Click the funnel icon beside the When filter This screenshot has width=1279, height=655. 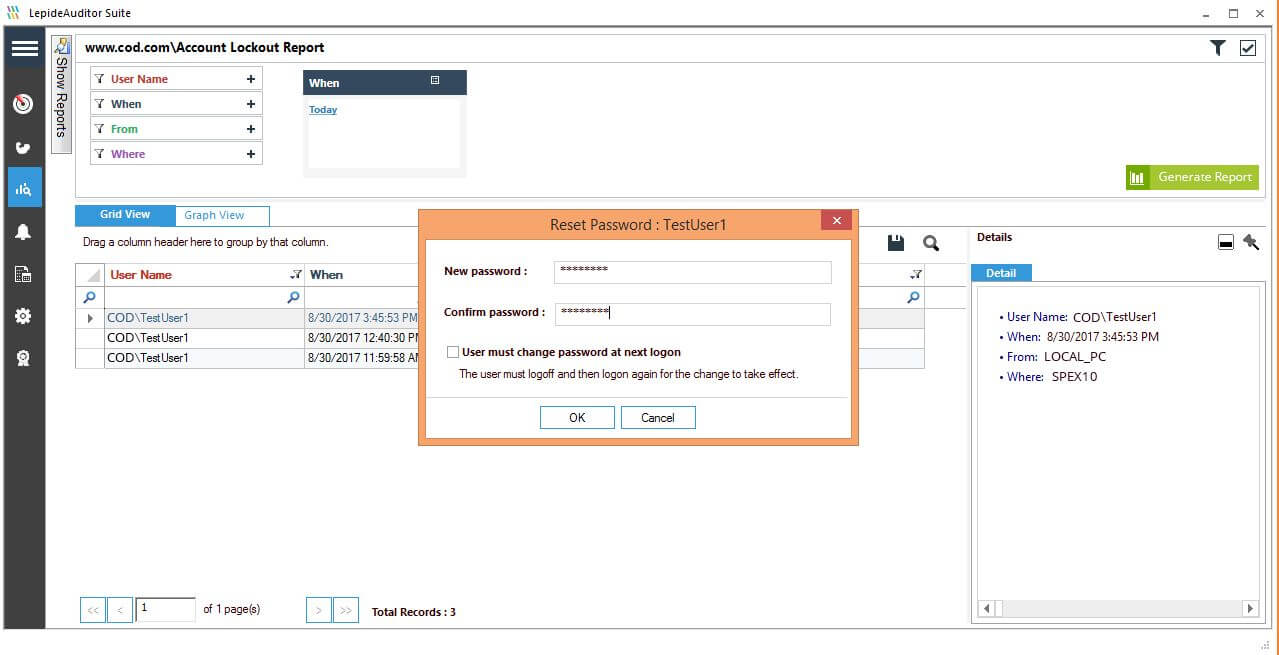click(x=100, y=104)
